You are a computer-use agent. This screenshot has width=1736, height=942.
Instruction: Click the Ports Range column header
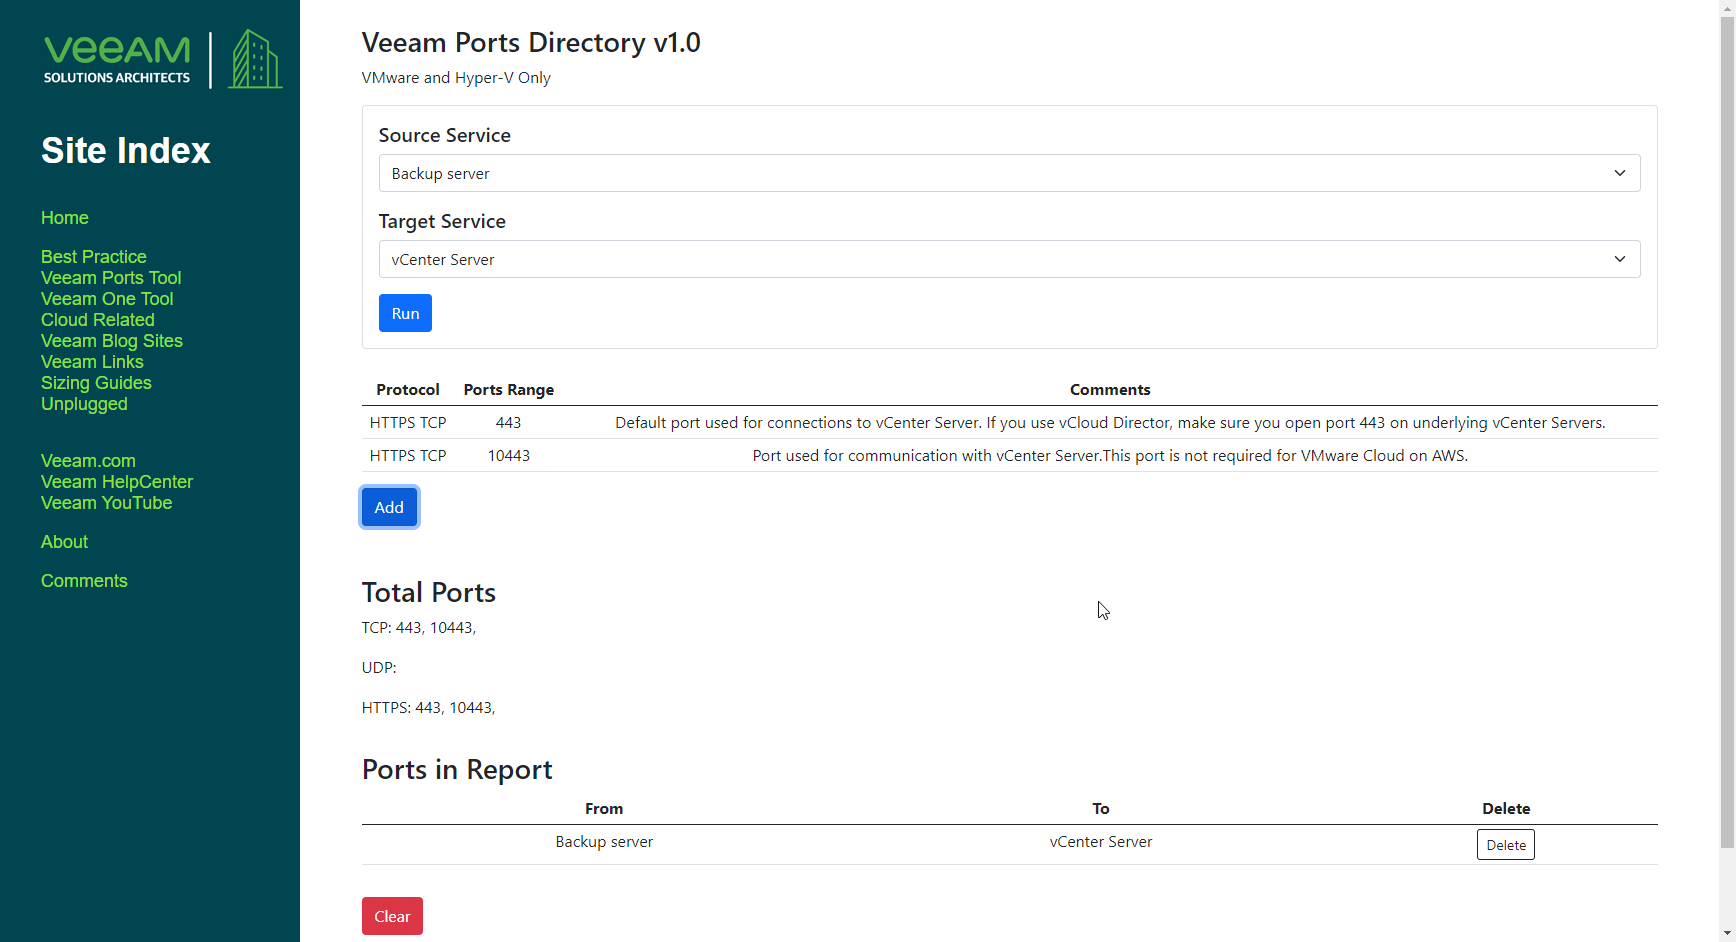508,390
